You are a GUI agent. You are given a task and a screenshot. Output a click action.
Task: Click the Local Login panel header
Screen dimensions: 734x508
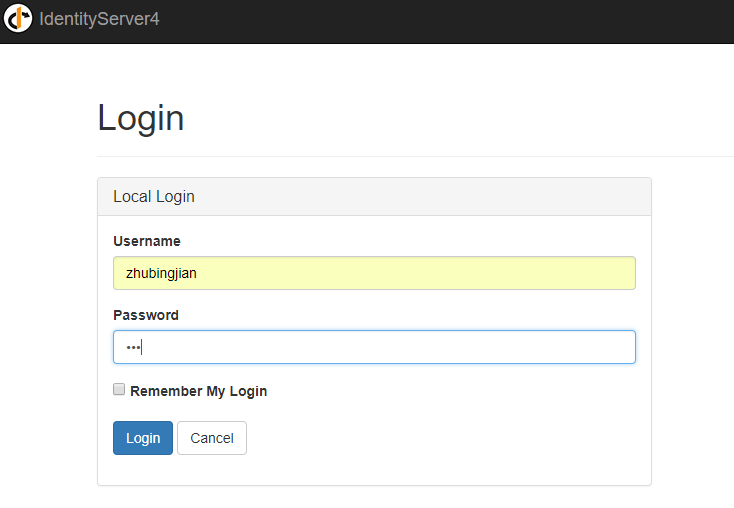point(374,197)
